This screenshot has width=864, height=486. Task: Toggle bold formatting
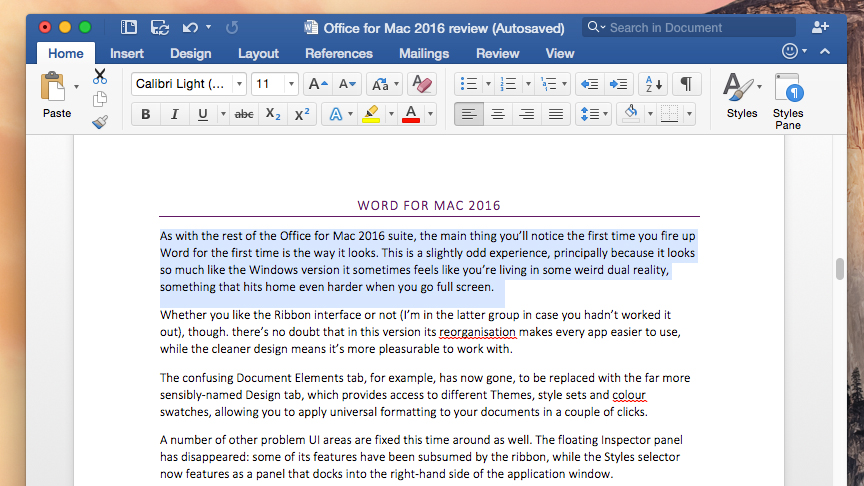click(x=145, y=114)
